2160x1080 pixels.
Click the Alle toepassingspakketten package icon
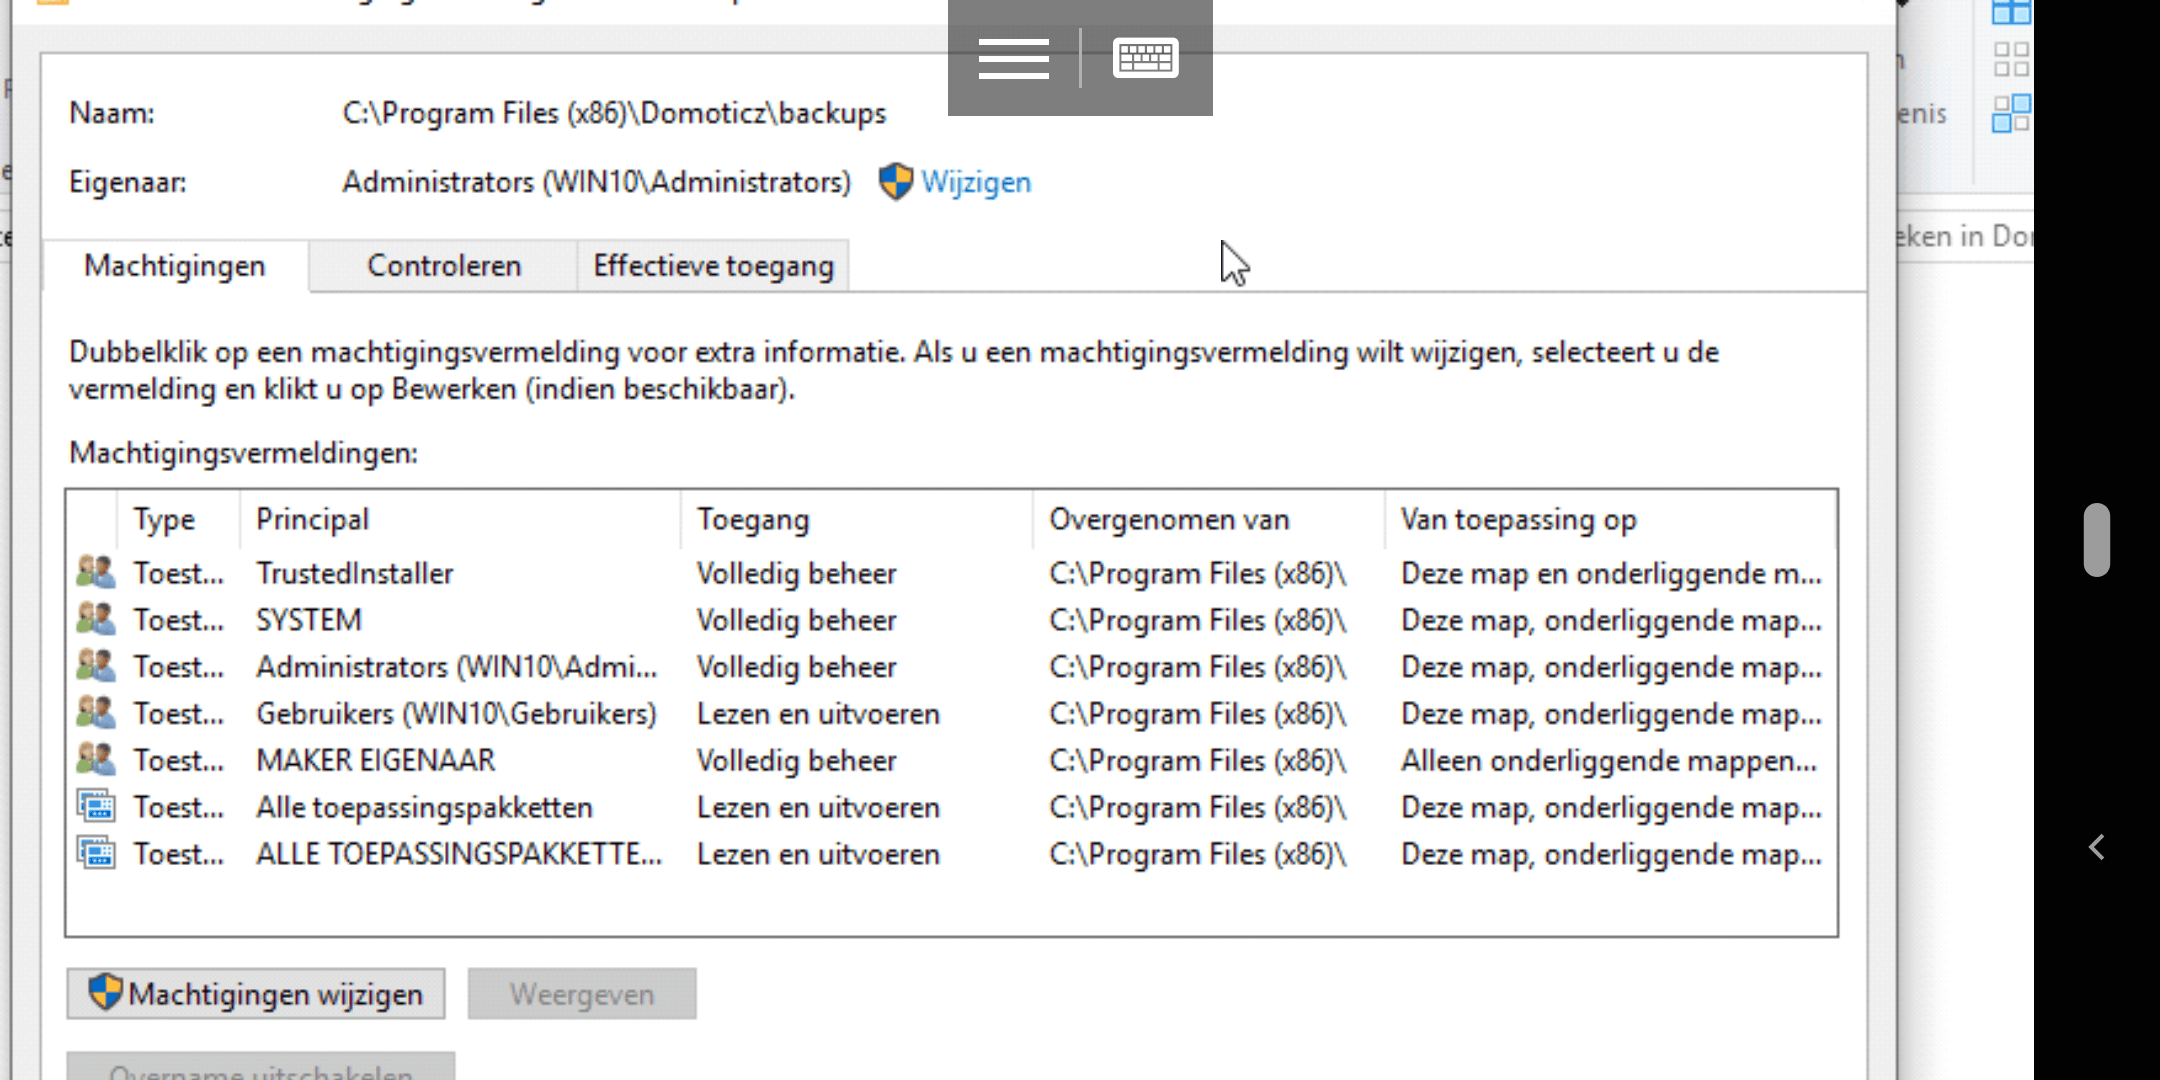click(96, 807)
